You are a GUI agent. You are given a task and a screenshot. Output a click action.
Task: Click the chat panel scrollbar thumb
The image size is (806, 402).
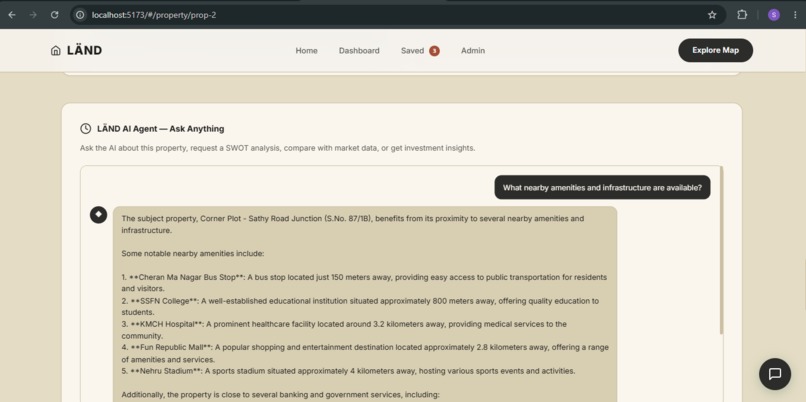pos(721,250)
